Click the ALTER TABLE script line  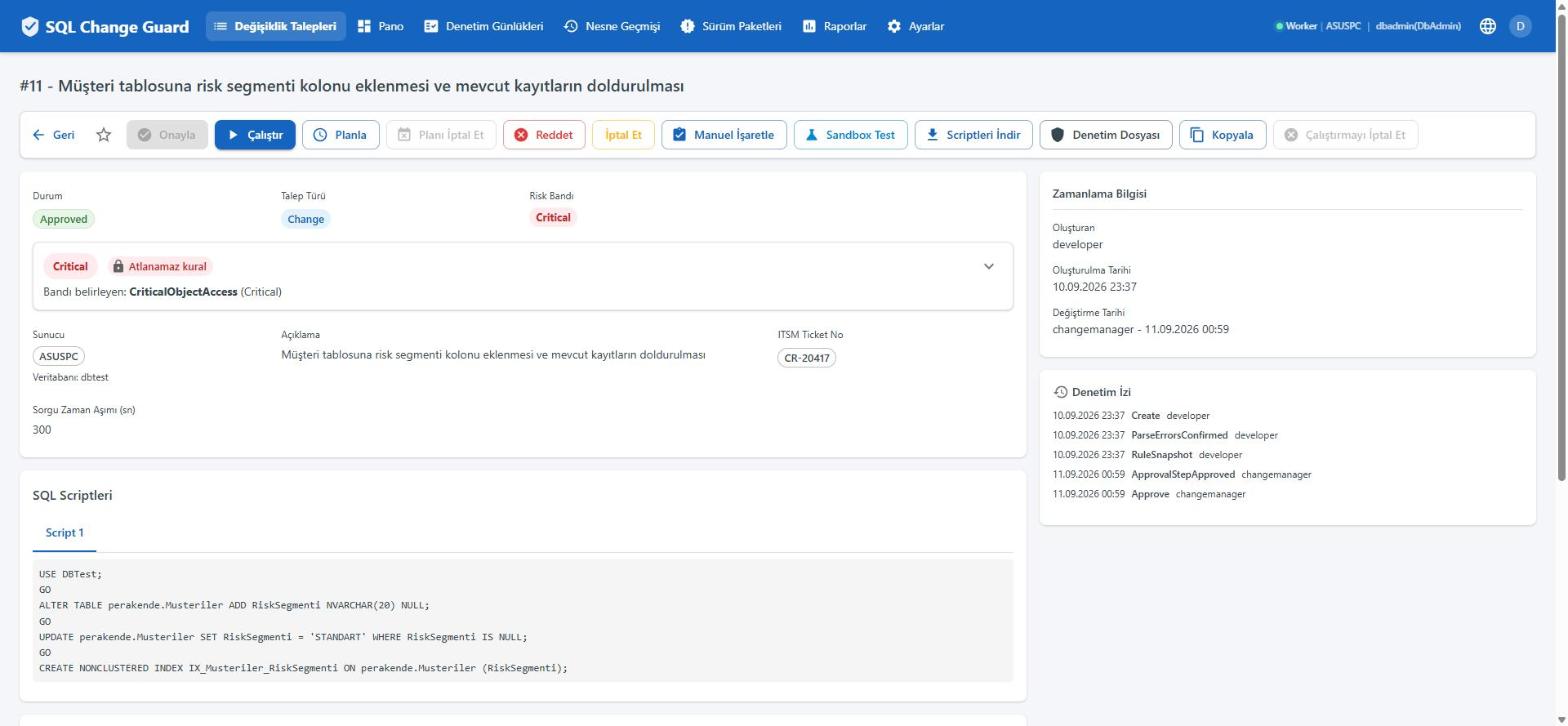coord(234,605)
